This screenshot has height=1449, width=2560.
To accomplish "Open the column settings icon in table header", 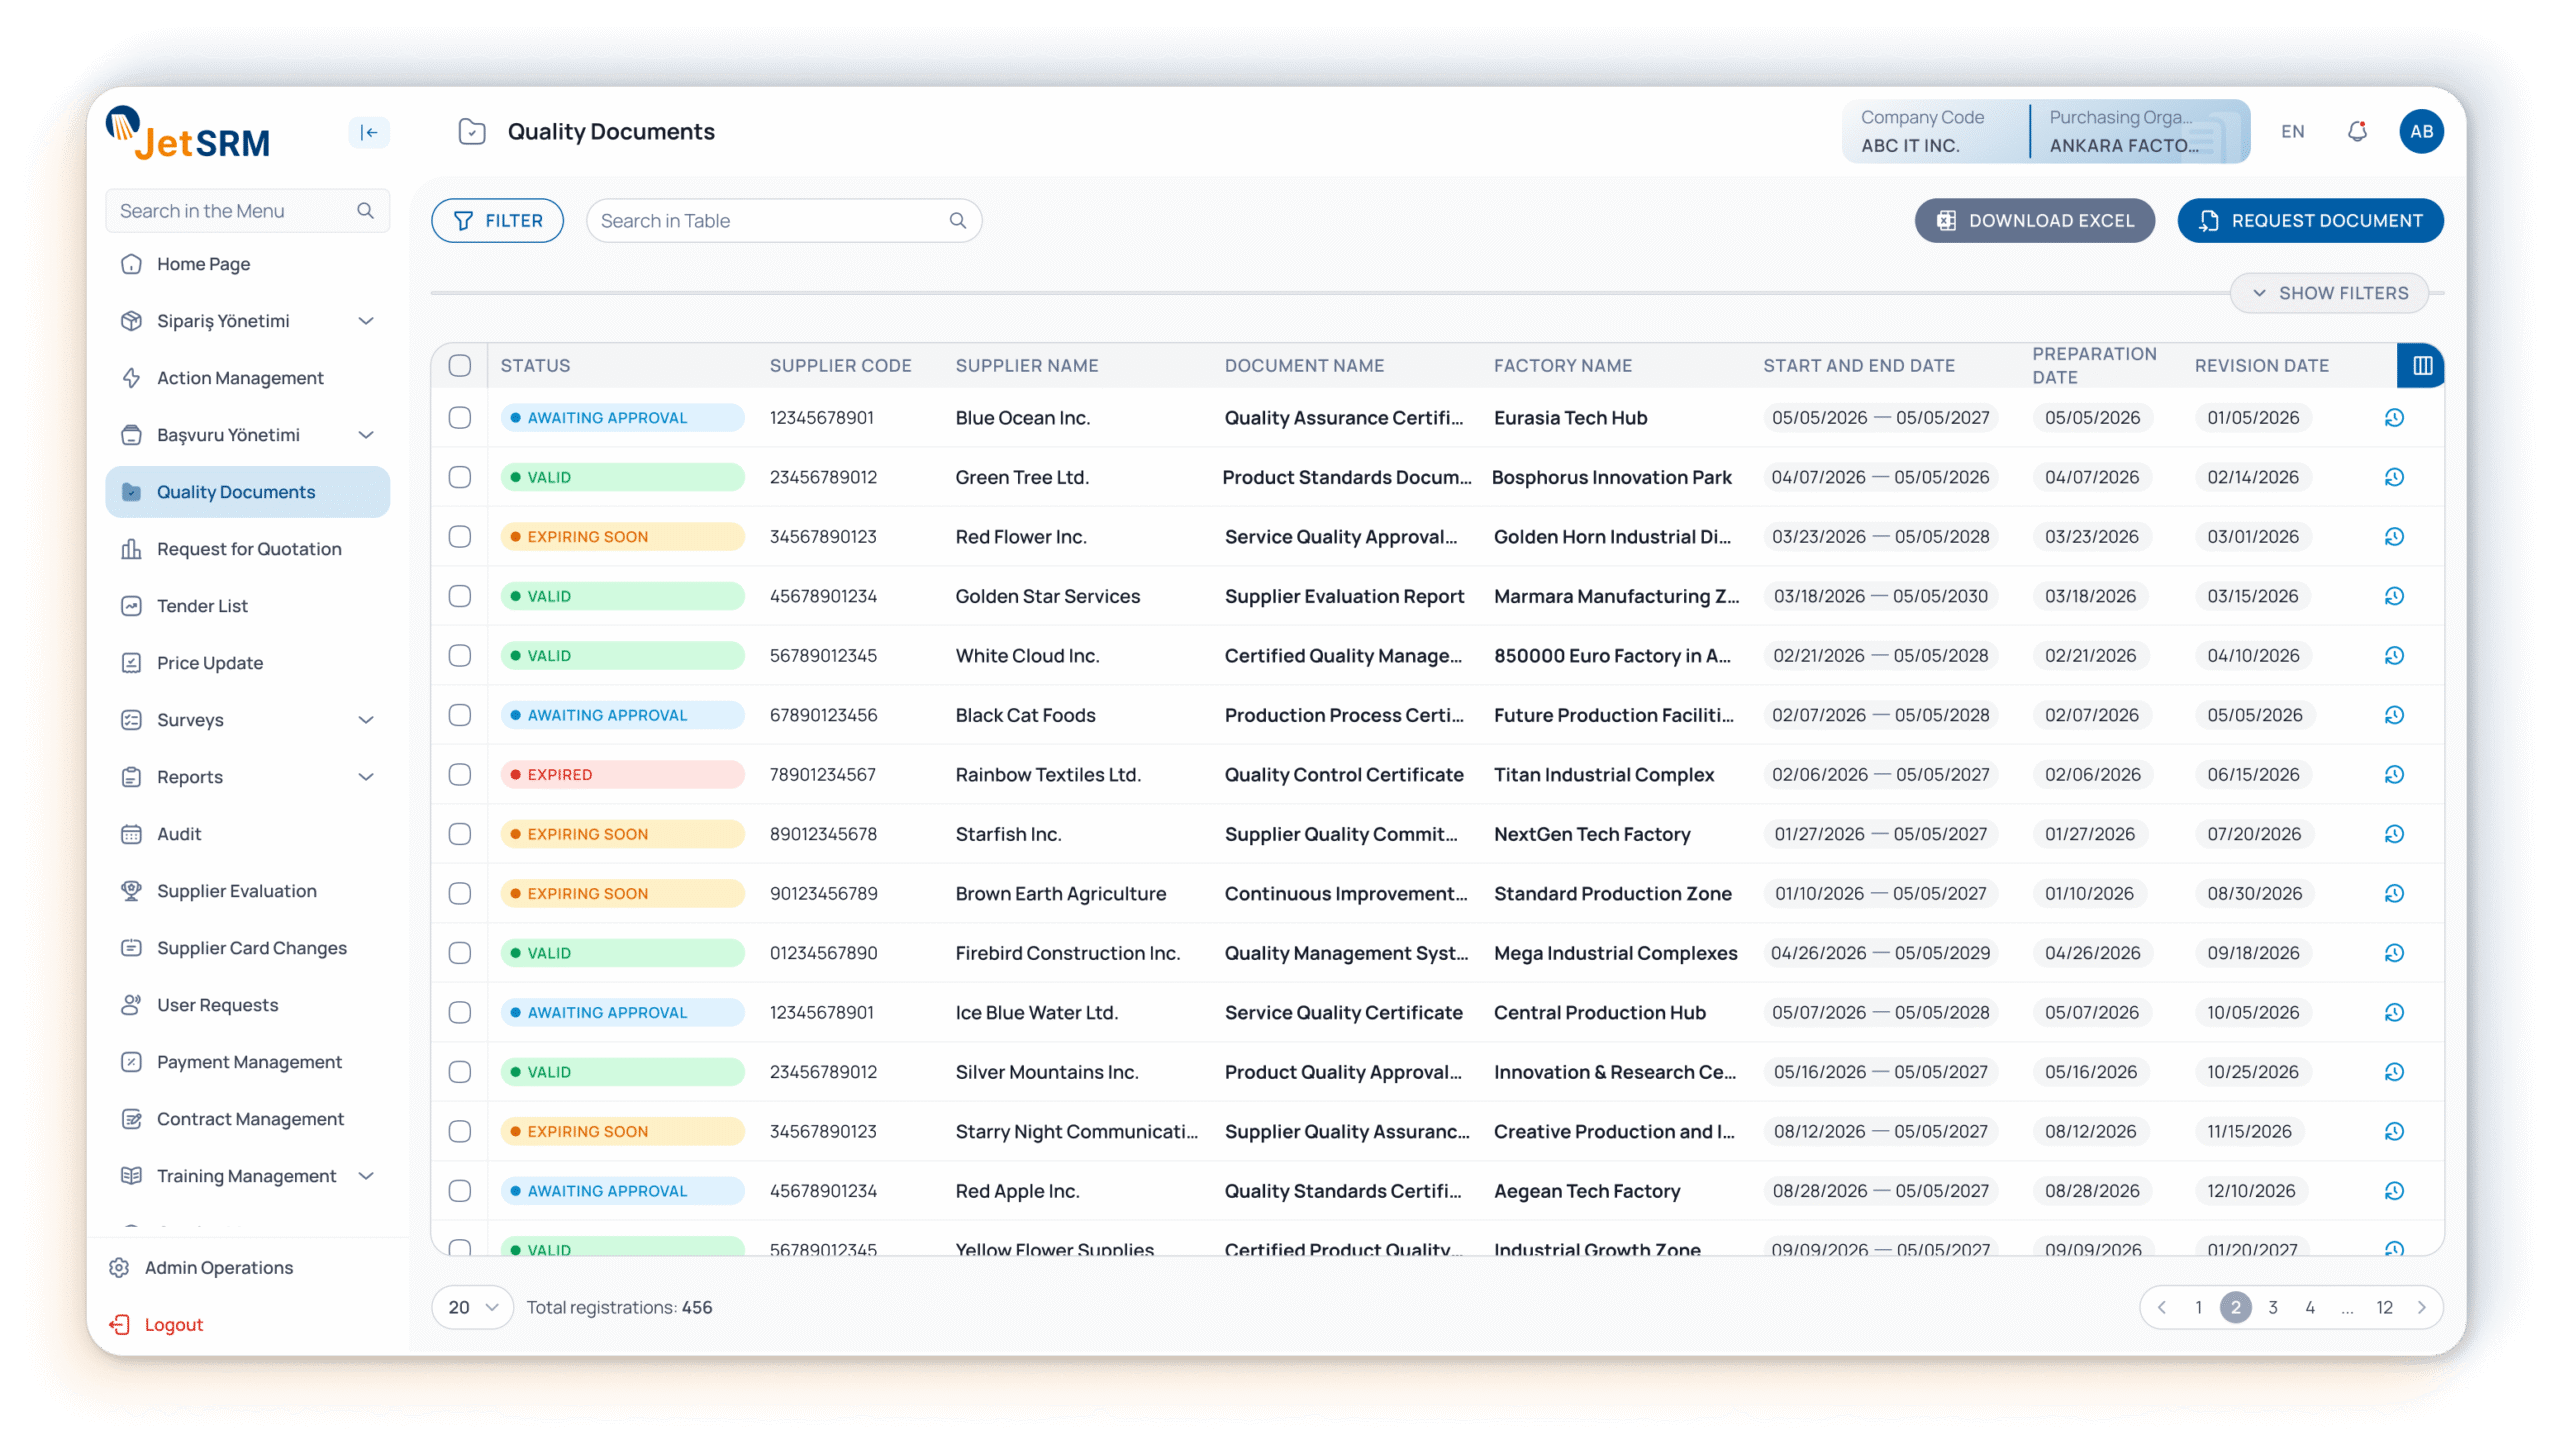I will pos(2422,366).
